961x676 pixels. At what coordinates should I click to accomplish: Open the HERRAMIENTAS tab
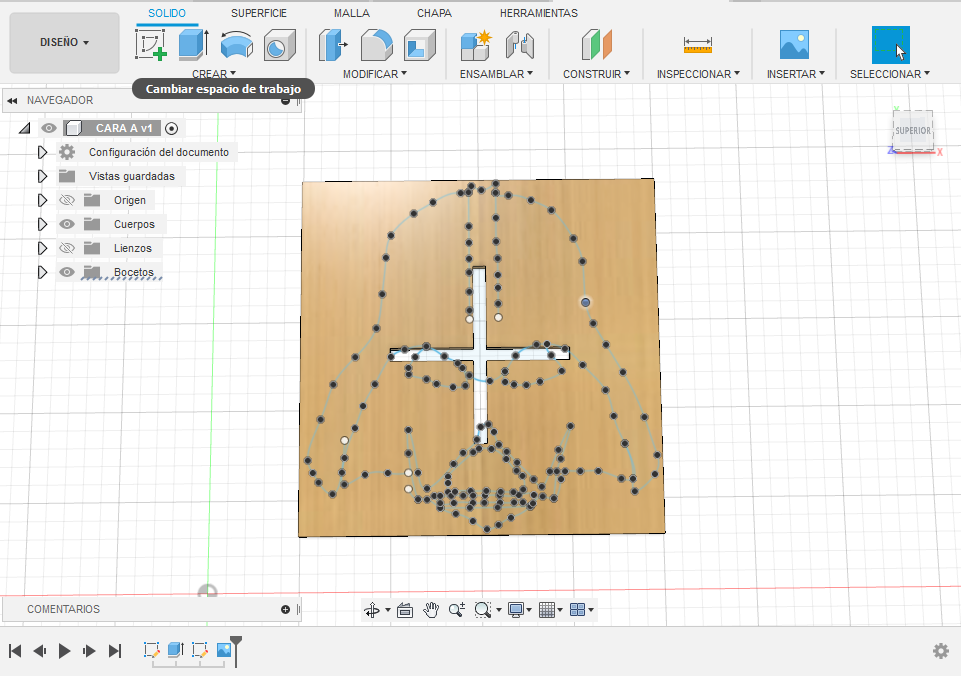(538, 13)
